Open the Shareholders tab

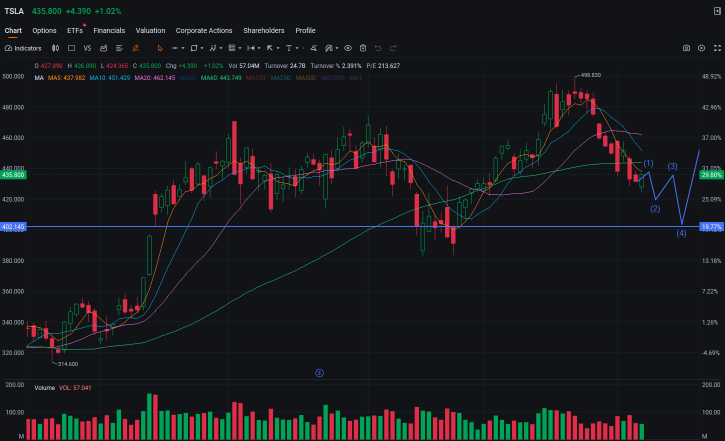click(264, 31)
